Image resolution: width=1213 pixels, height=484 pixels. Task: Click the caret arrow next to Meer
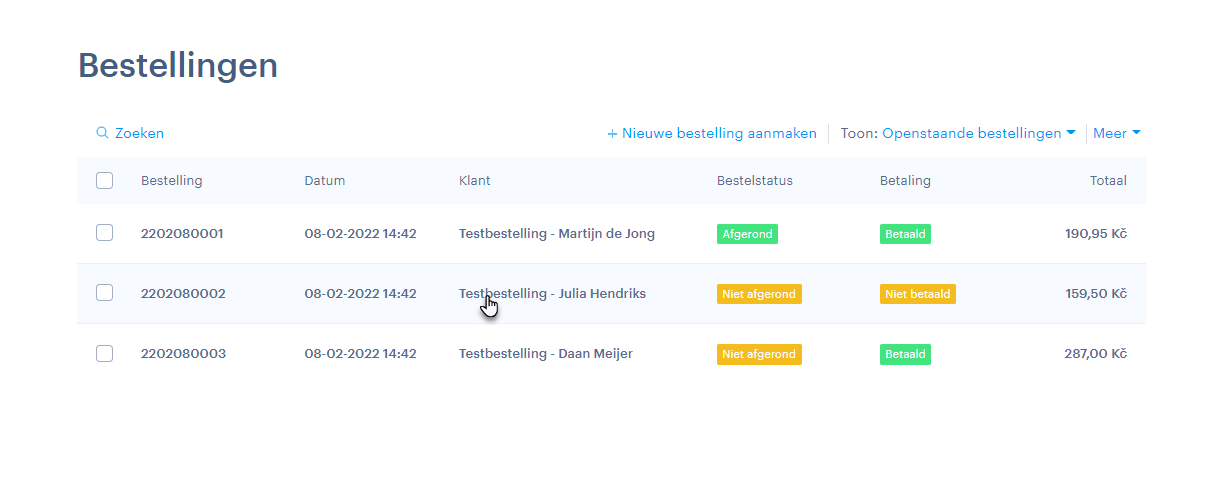[1136, 133]
